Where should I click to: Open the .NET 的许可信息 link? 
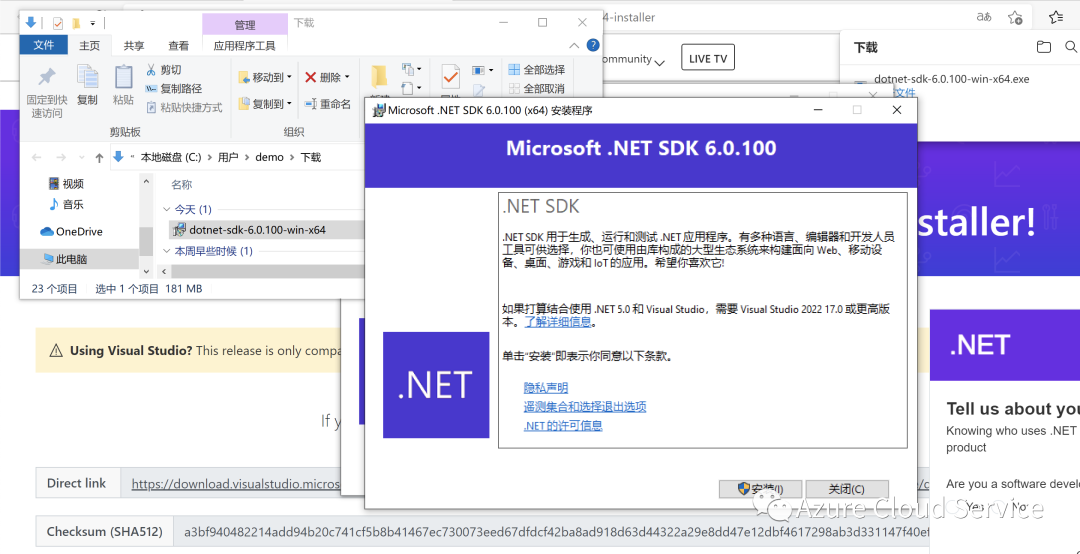click(563, 425)
